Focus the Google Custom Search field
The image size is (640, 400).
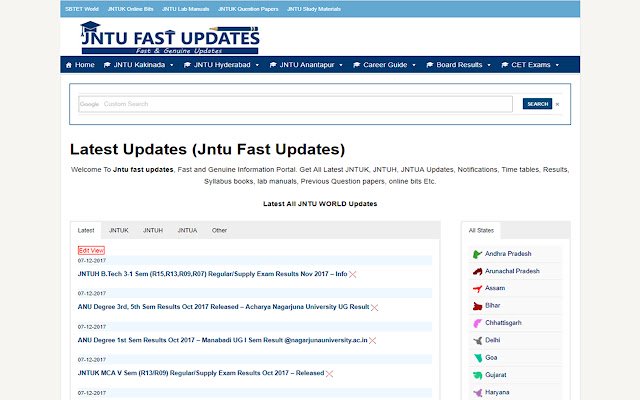(295, 104)
